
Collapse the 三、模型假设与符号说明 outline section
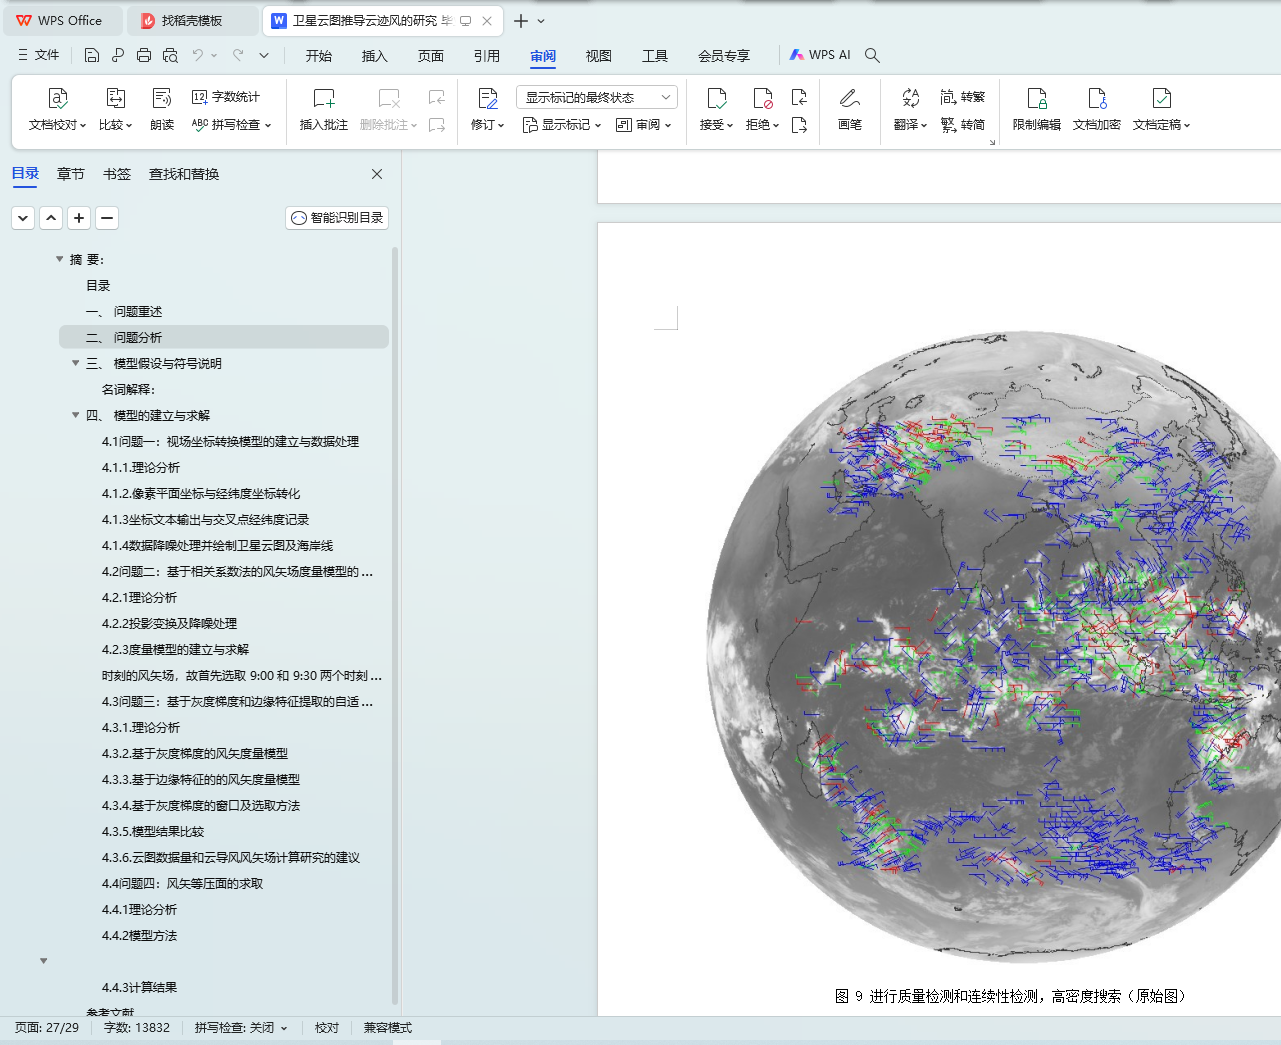click(76, 363)
